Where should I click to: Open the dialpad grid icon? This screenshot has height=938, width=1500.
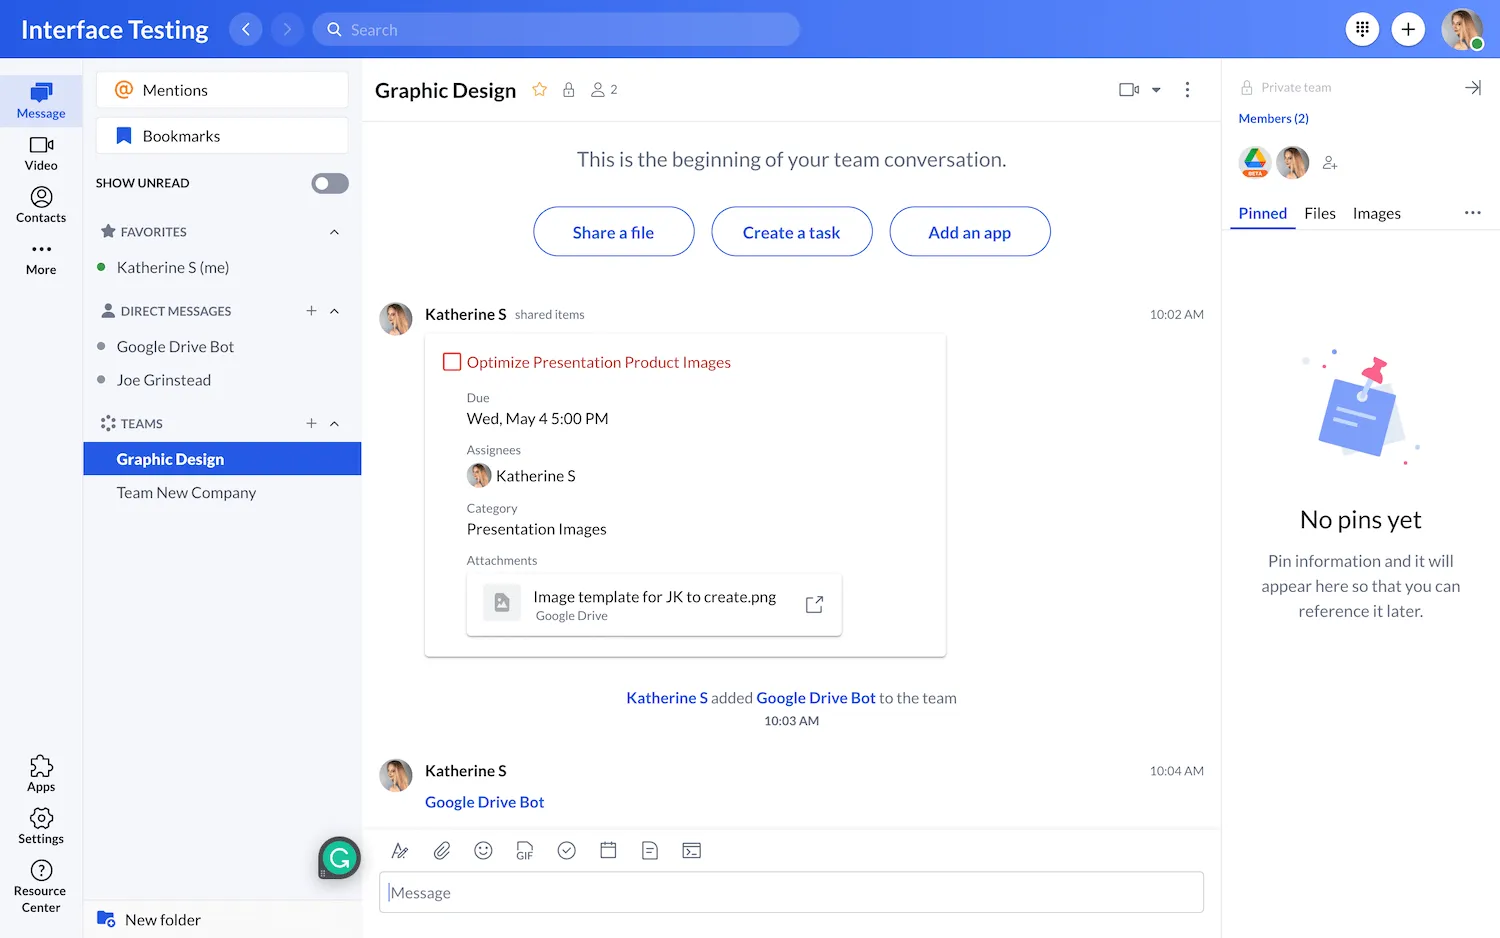coord(1362,29)
